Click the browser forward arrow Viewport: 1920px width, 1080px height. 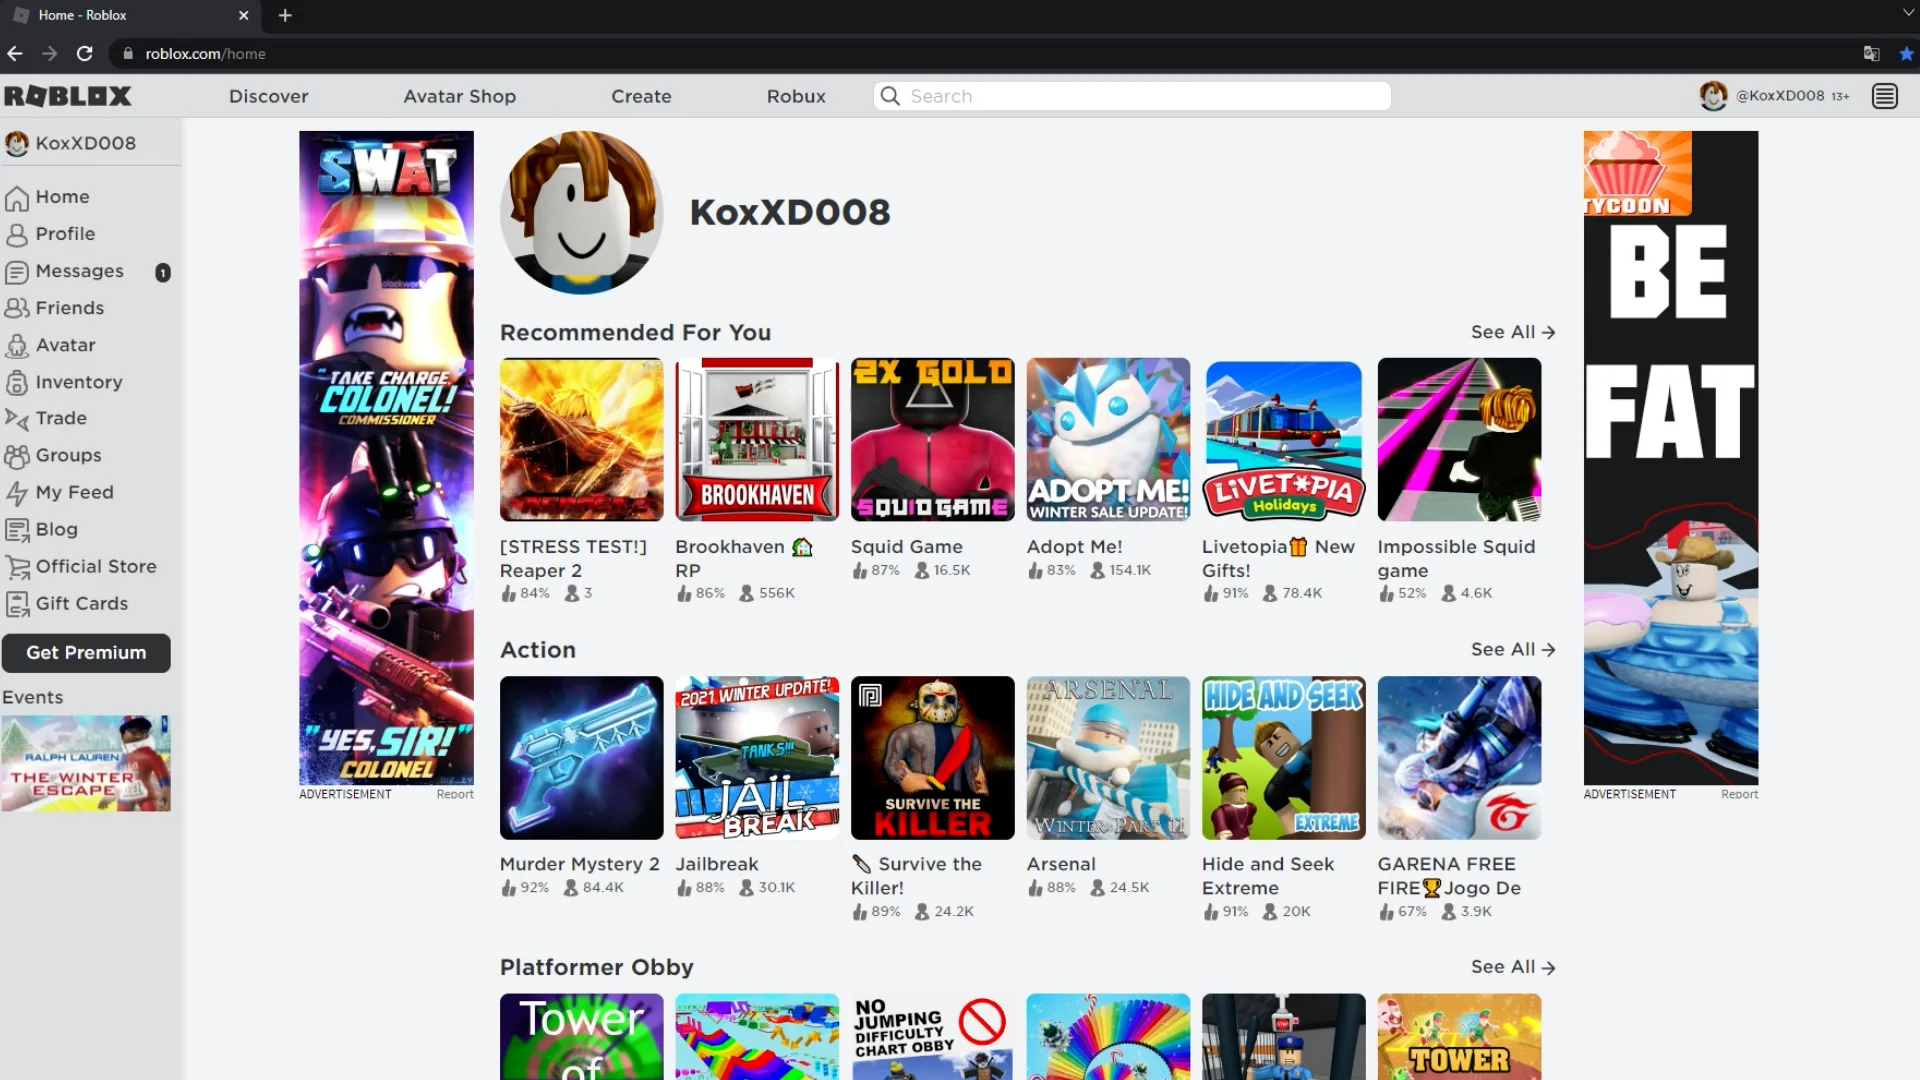click(50, 54)
